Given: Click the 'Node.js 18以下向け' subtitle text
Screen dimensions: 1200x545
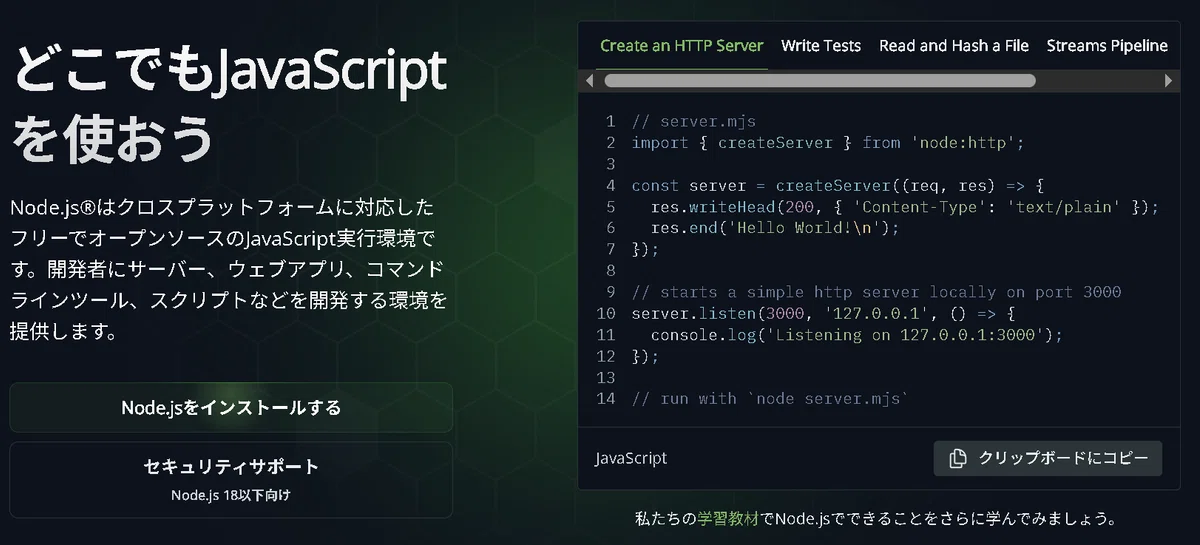Looking at the screenshot, I should click(231, 495).
